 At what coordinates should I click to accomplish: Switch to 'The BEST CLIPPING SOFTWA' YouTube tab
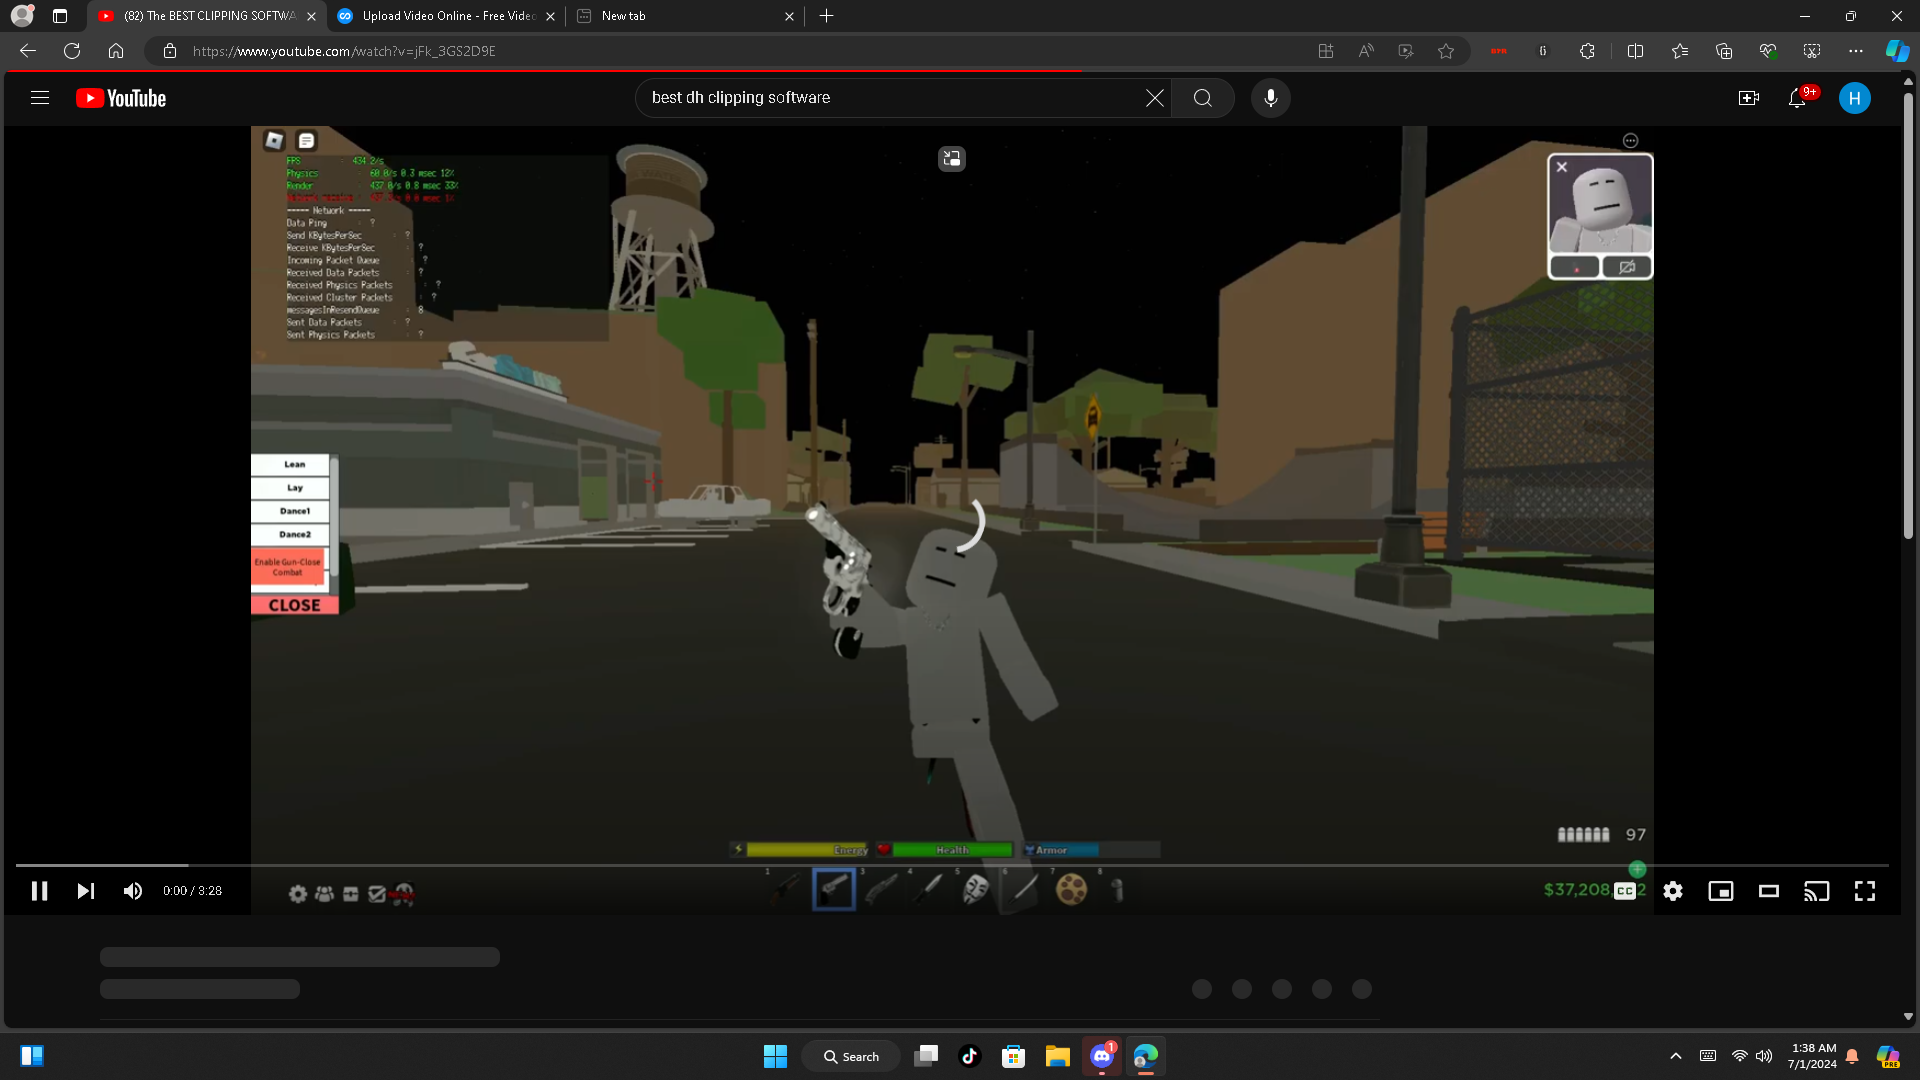pyautogui.click(x=208, y=16)
